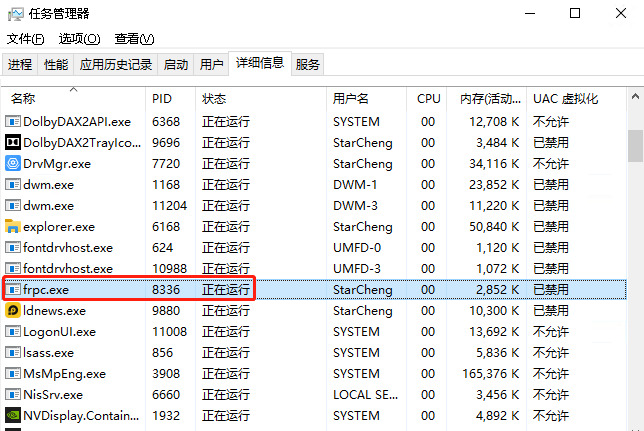The height and width of the screenshot is (431, 644).
Task: Open the 选项(O) menu
Action: click(79, 39)
